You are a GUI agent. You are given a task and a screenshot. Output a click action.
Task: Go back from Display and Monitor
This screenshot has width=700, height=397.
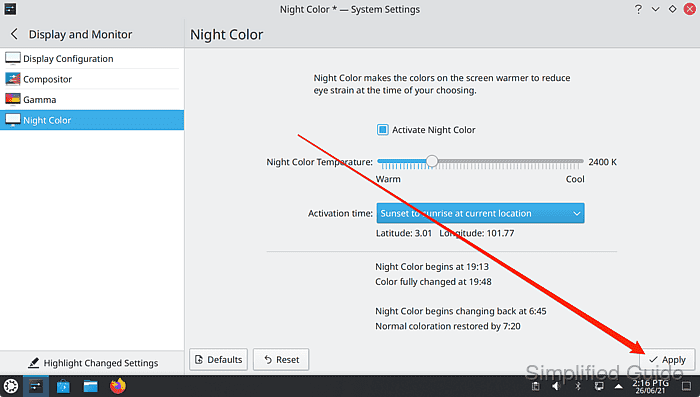[x=14, y=34]
